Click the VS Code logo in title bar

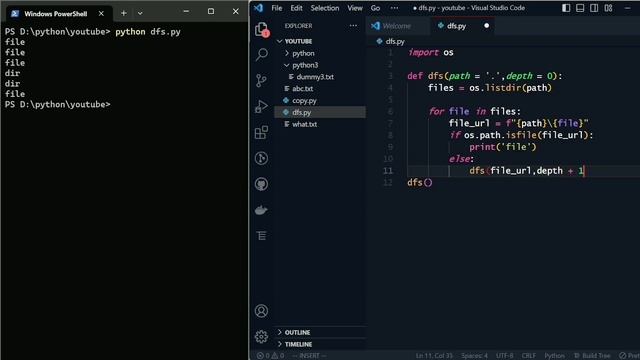(x=258, y=8)
